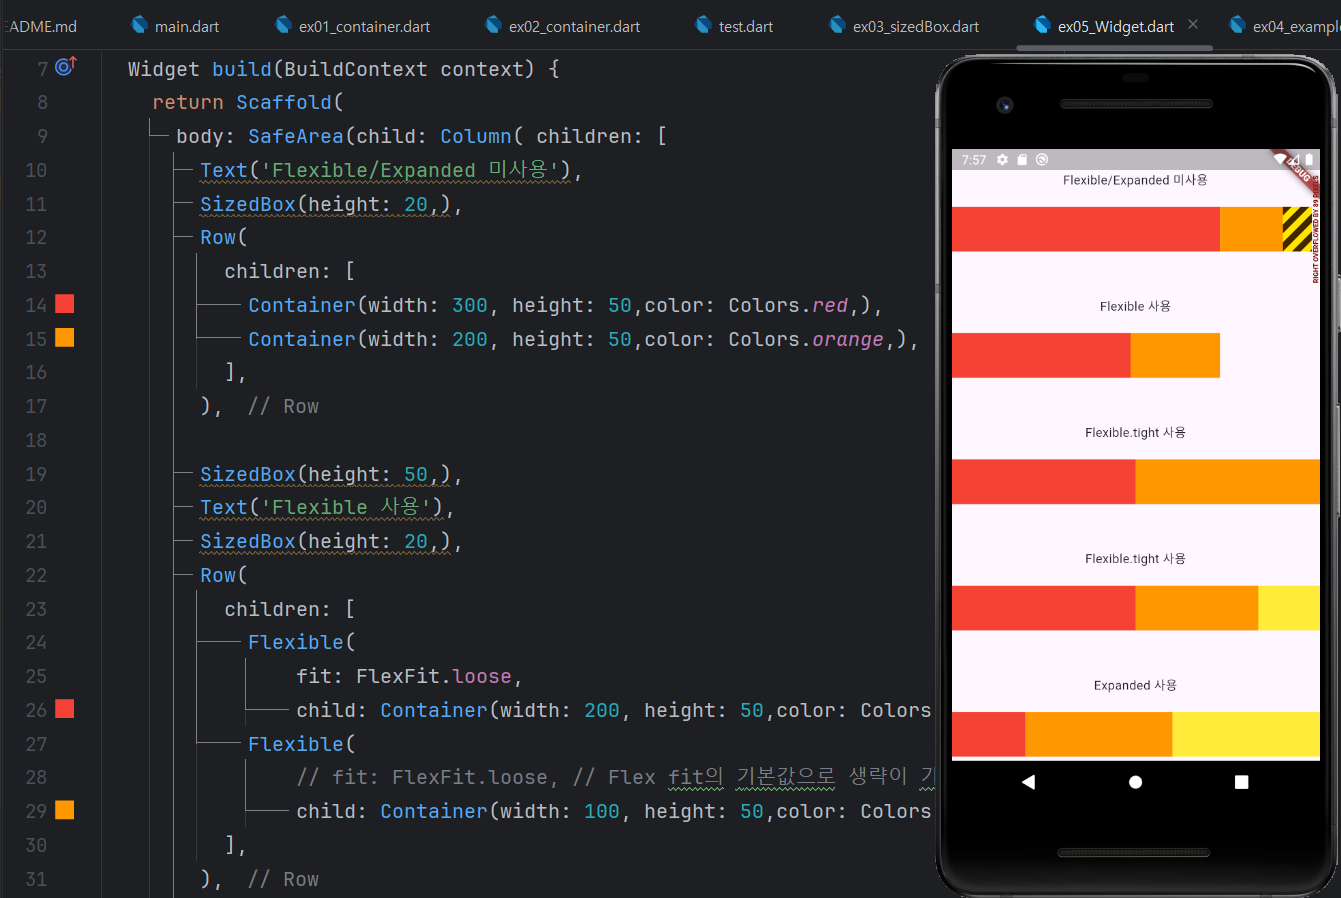This screenshot has height=898, width=1341.
Task: Click the 'Flexible(' code on line 24
Action: point(302,642)
